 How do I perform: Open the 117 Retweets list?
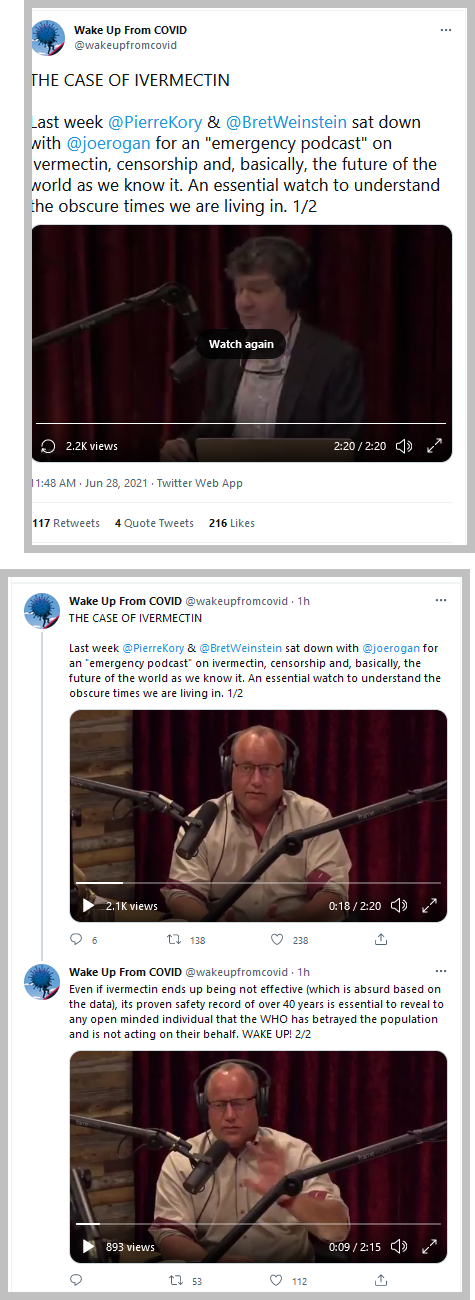pyautogui.click(x=66, y=523)
